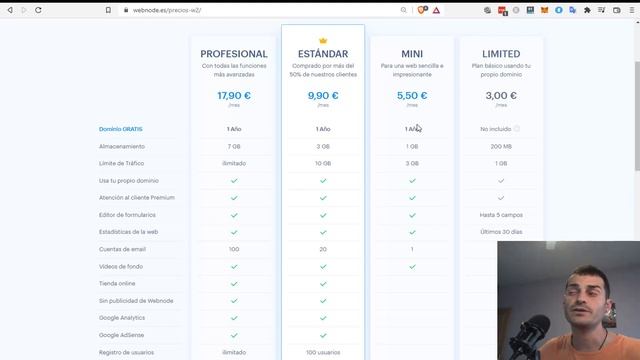
Task: Open the browser hamburger menu
Action: click(x=632, y=10)
